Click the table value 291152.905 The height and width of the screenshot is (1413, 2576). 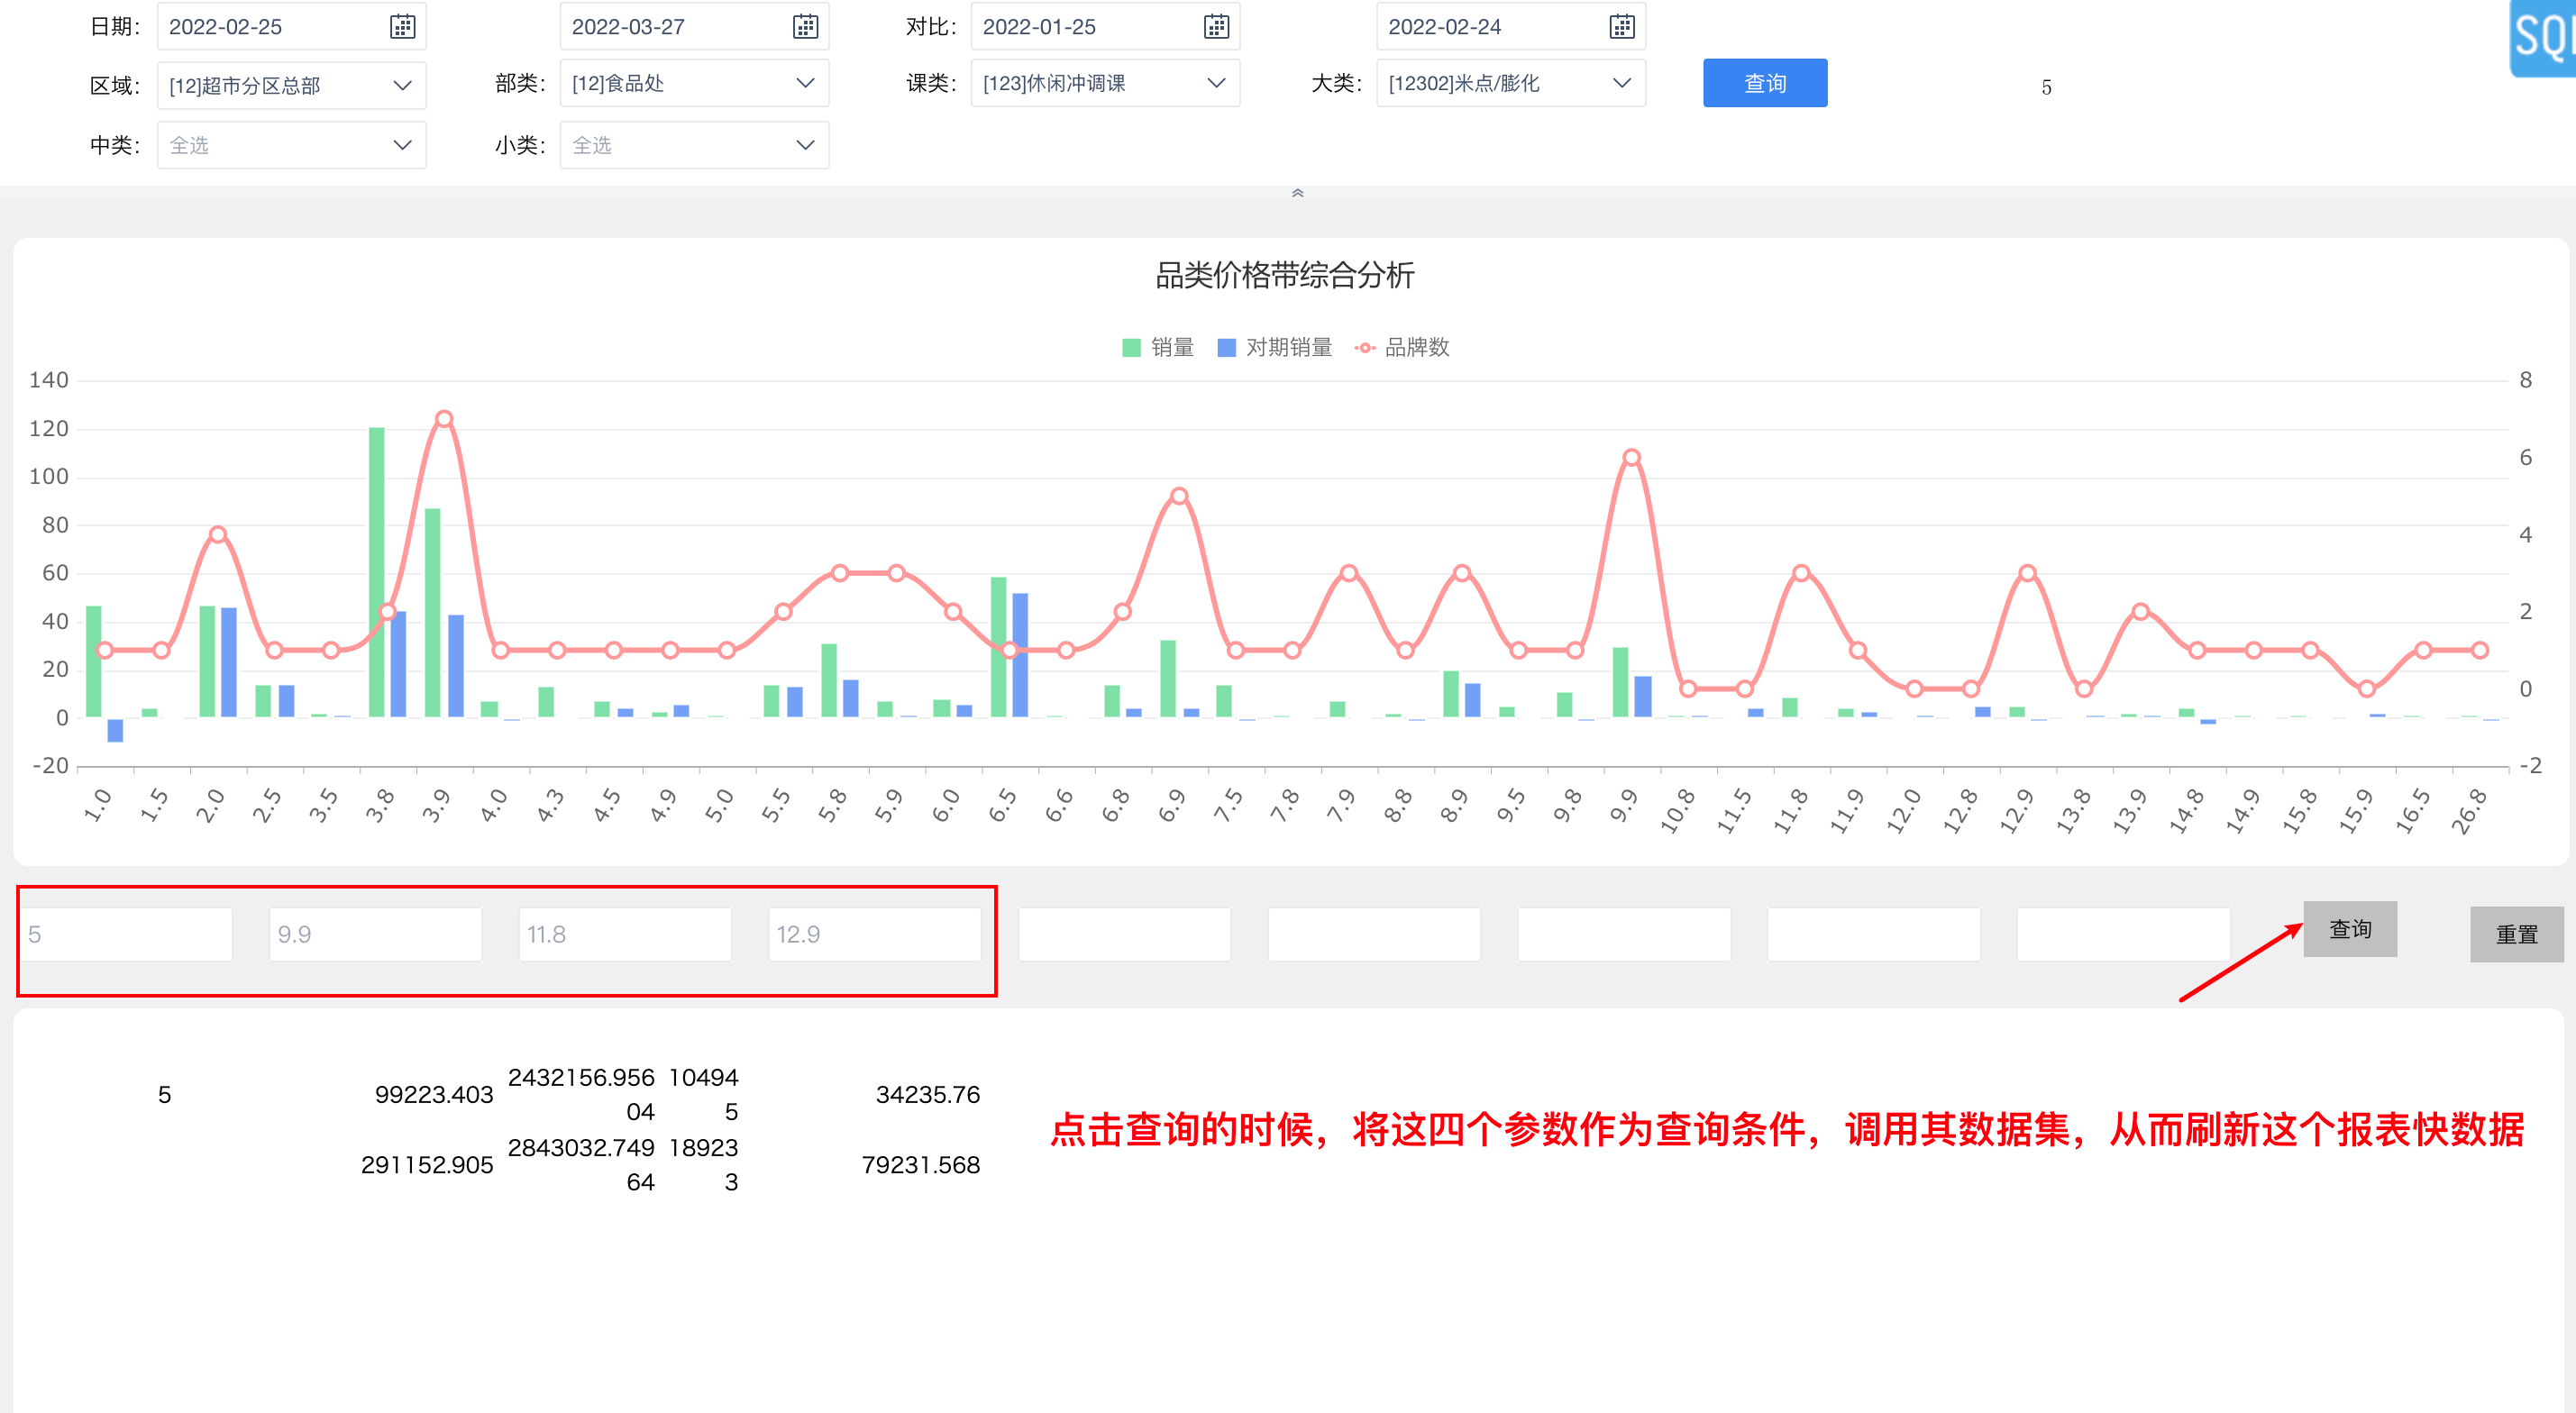[427, 1165]
